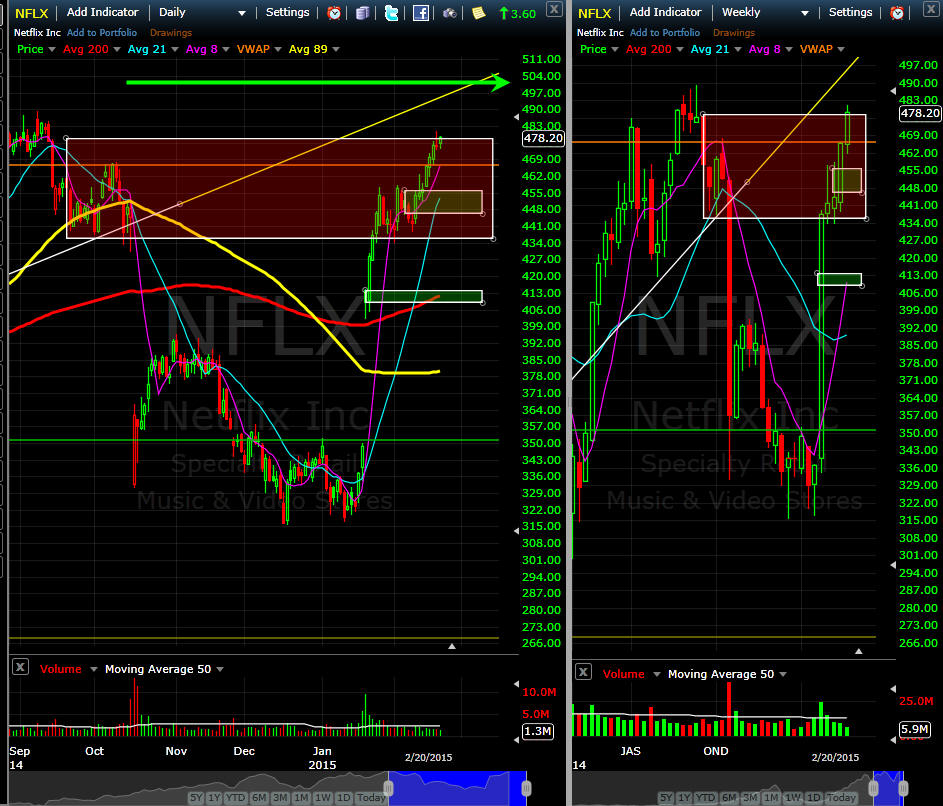943x806 pixels.
Task: Select the 6M range in daily chart
Action: click(259, 798)
